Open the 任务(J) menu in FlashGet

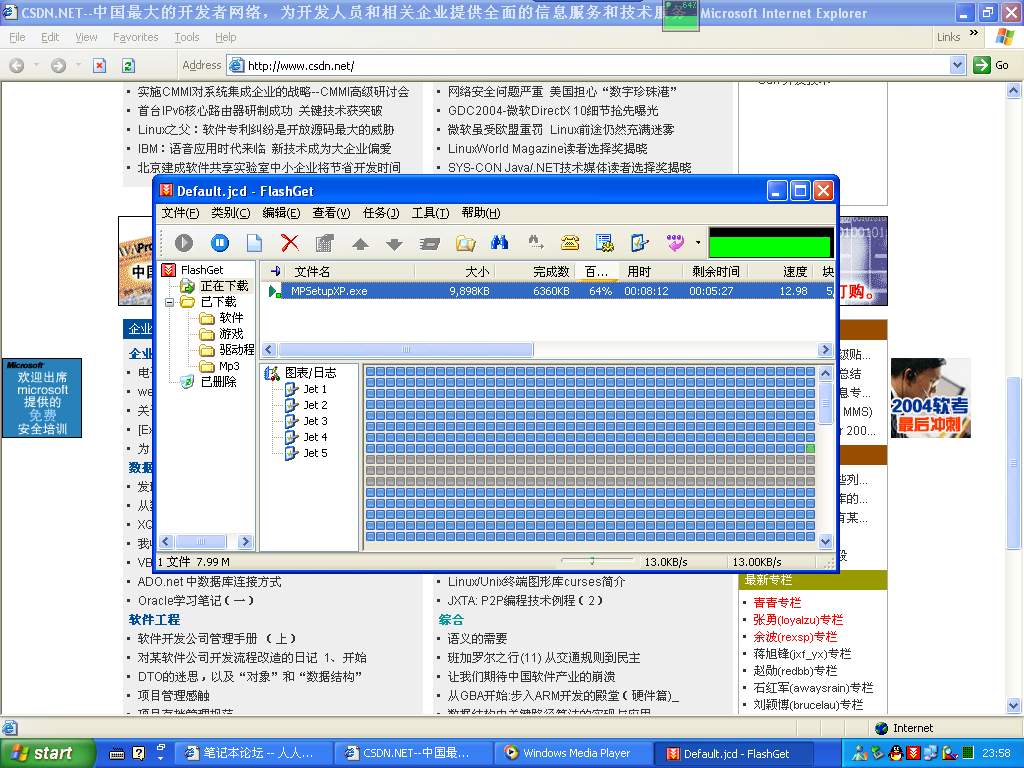tap(381, 213)
